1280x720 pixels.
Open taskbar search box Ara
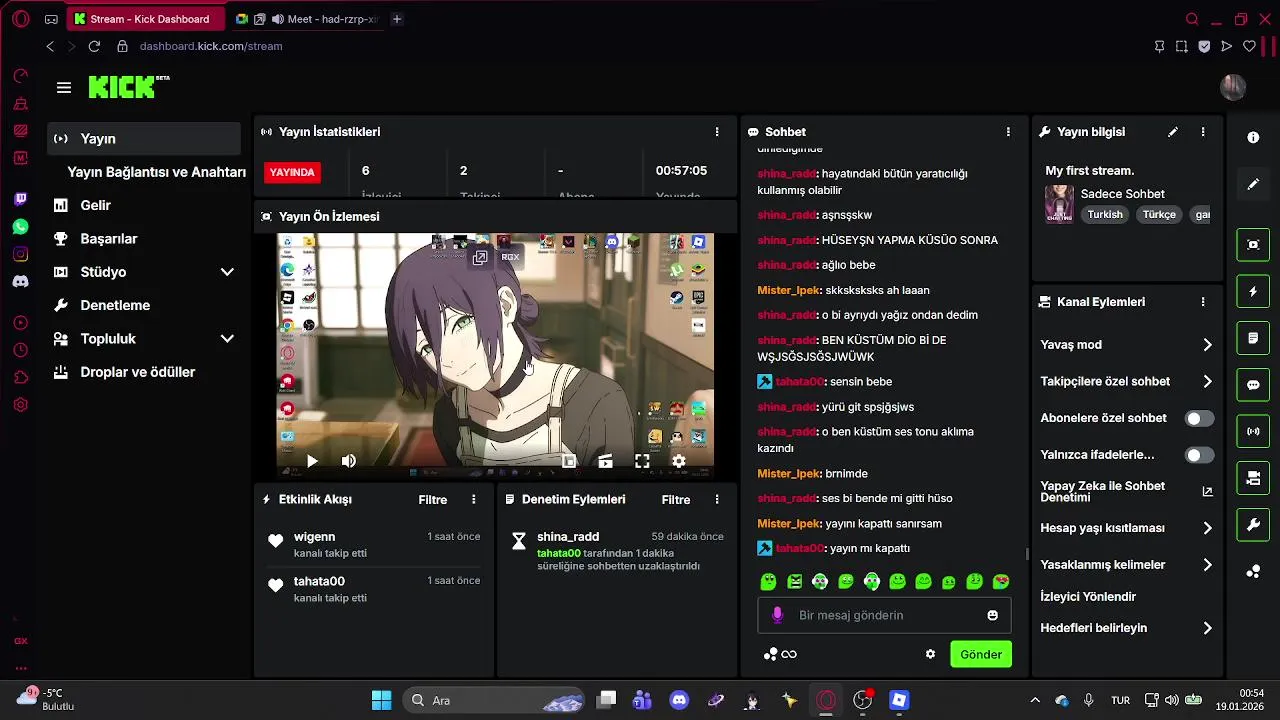[x=494, y=700]
